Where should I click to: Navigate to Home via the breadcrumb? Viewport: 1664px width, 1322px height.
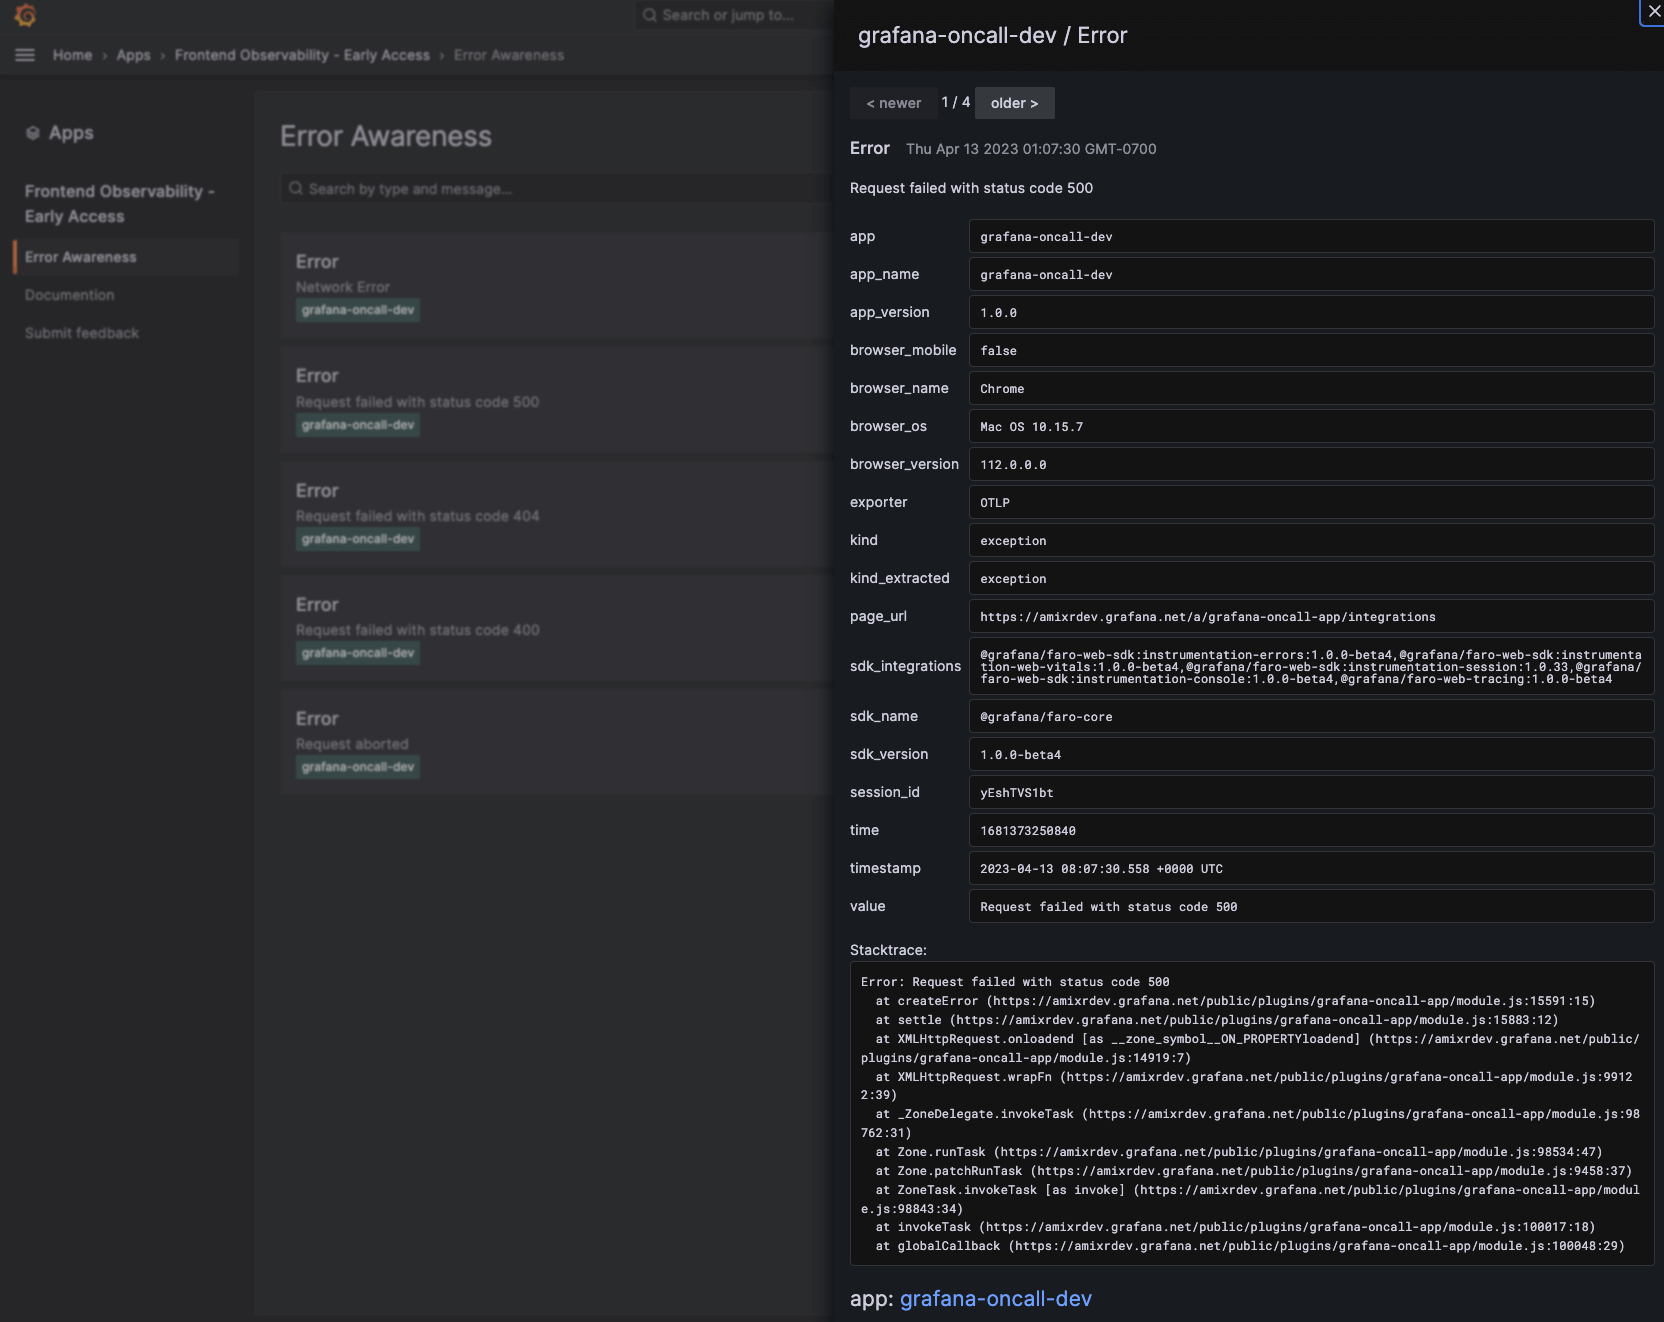pyautogui.click(x=72, y=55)
